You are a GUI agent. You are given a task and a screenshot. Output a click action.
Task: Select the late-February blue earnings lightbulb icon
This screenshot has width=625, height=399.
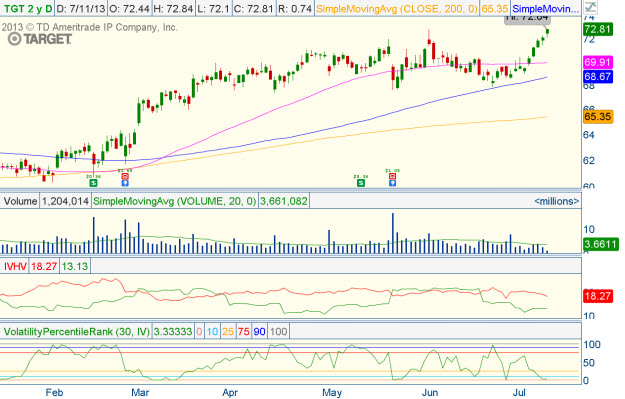tap(125, 183)
